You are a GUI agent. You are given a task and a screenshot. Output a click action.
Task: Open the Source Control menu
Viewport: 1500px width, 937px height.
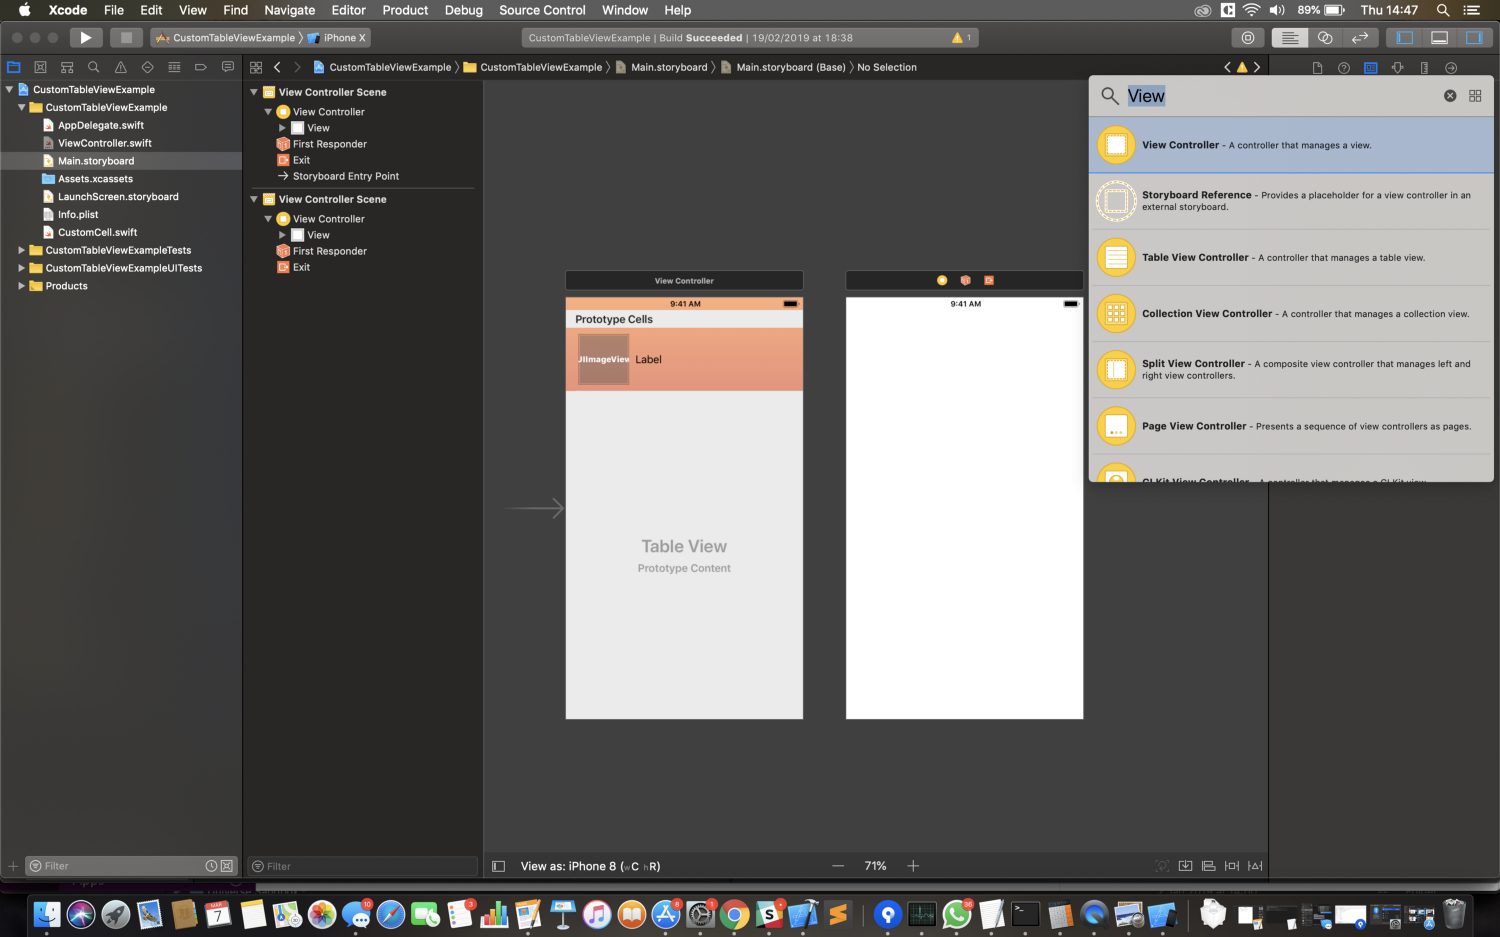[542, 10]
